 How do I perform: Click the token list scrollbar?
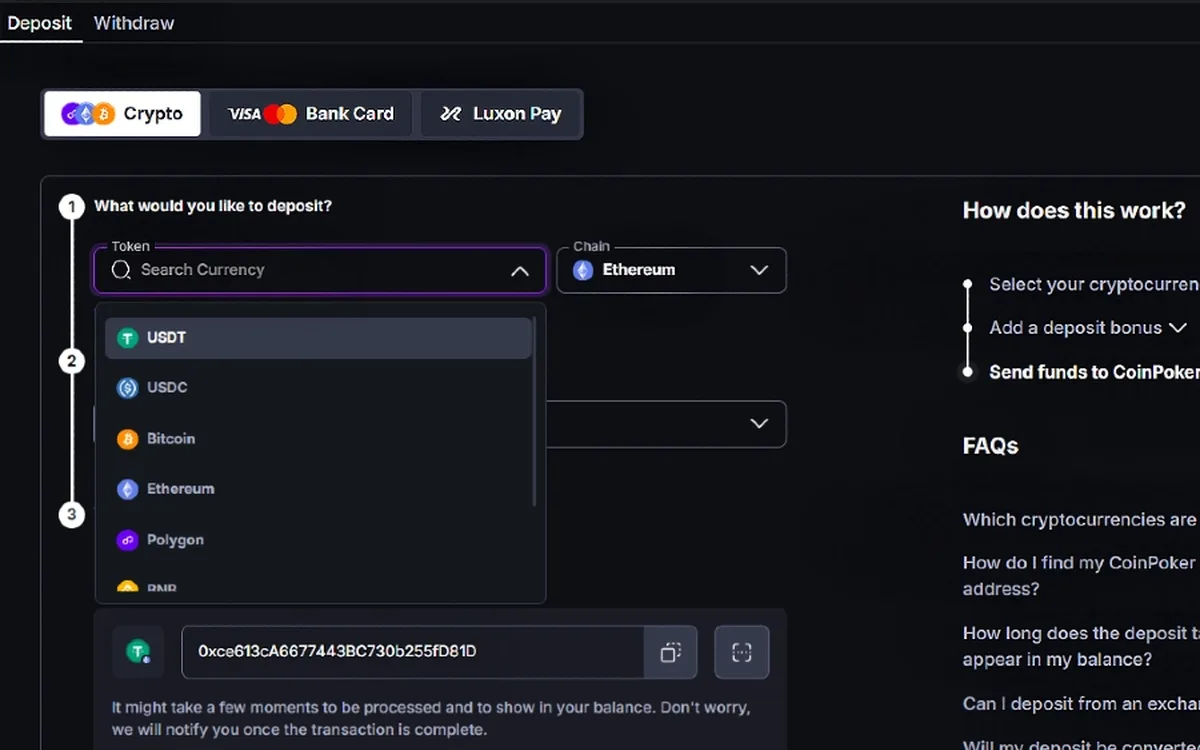coord(535,410)
